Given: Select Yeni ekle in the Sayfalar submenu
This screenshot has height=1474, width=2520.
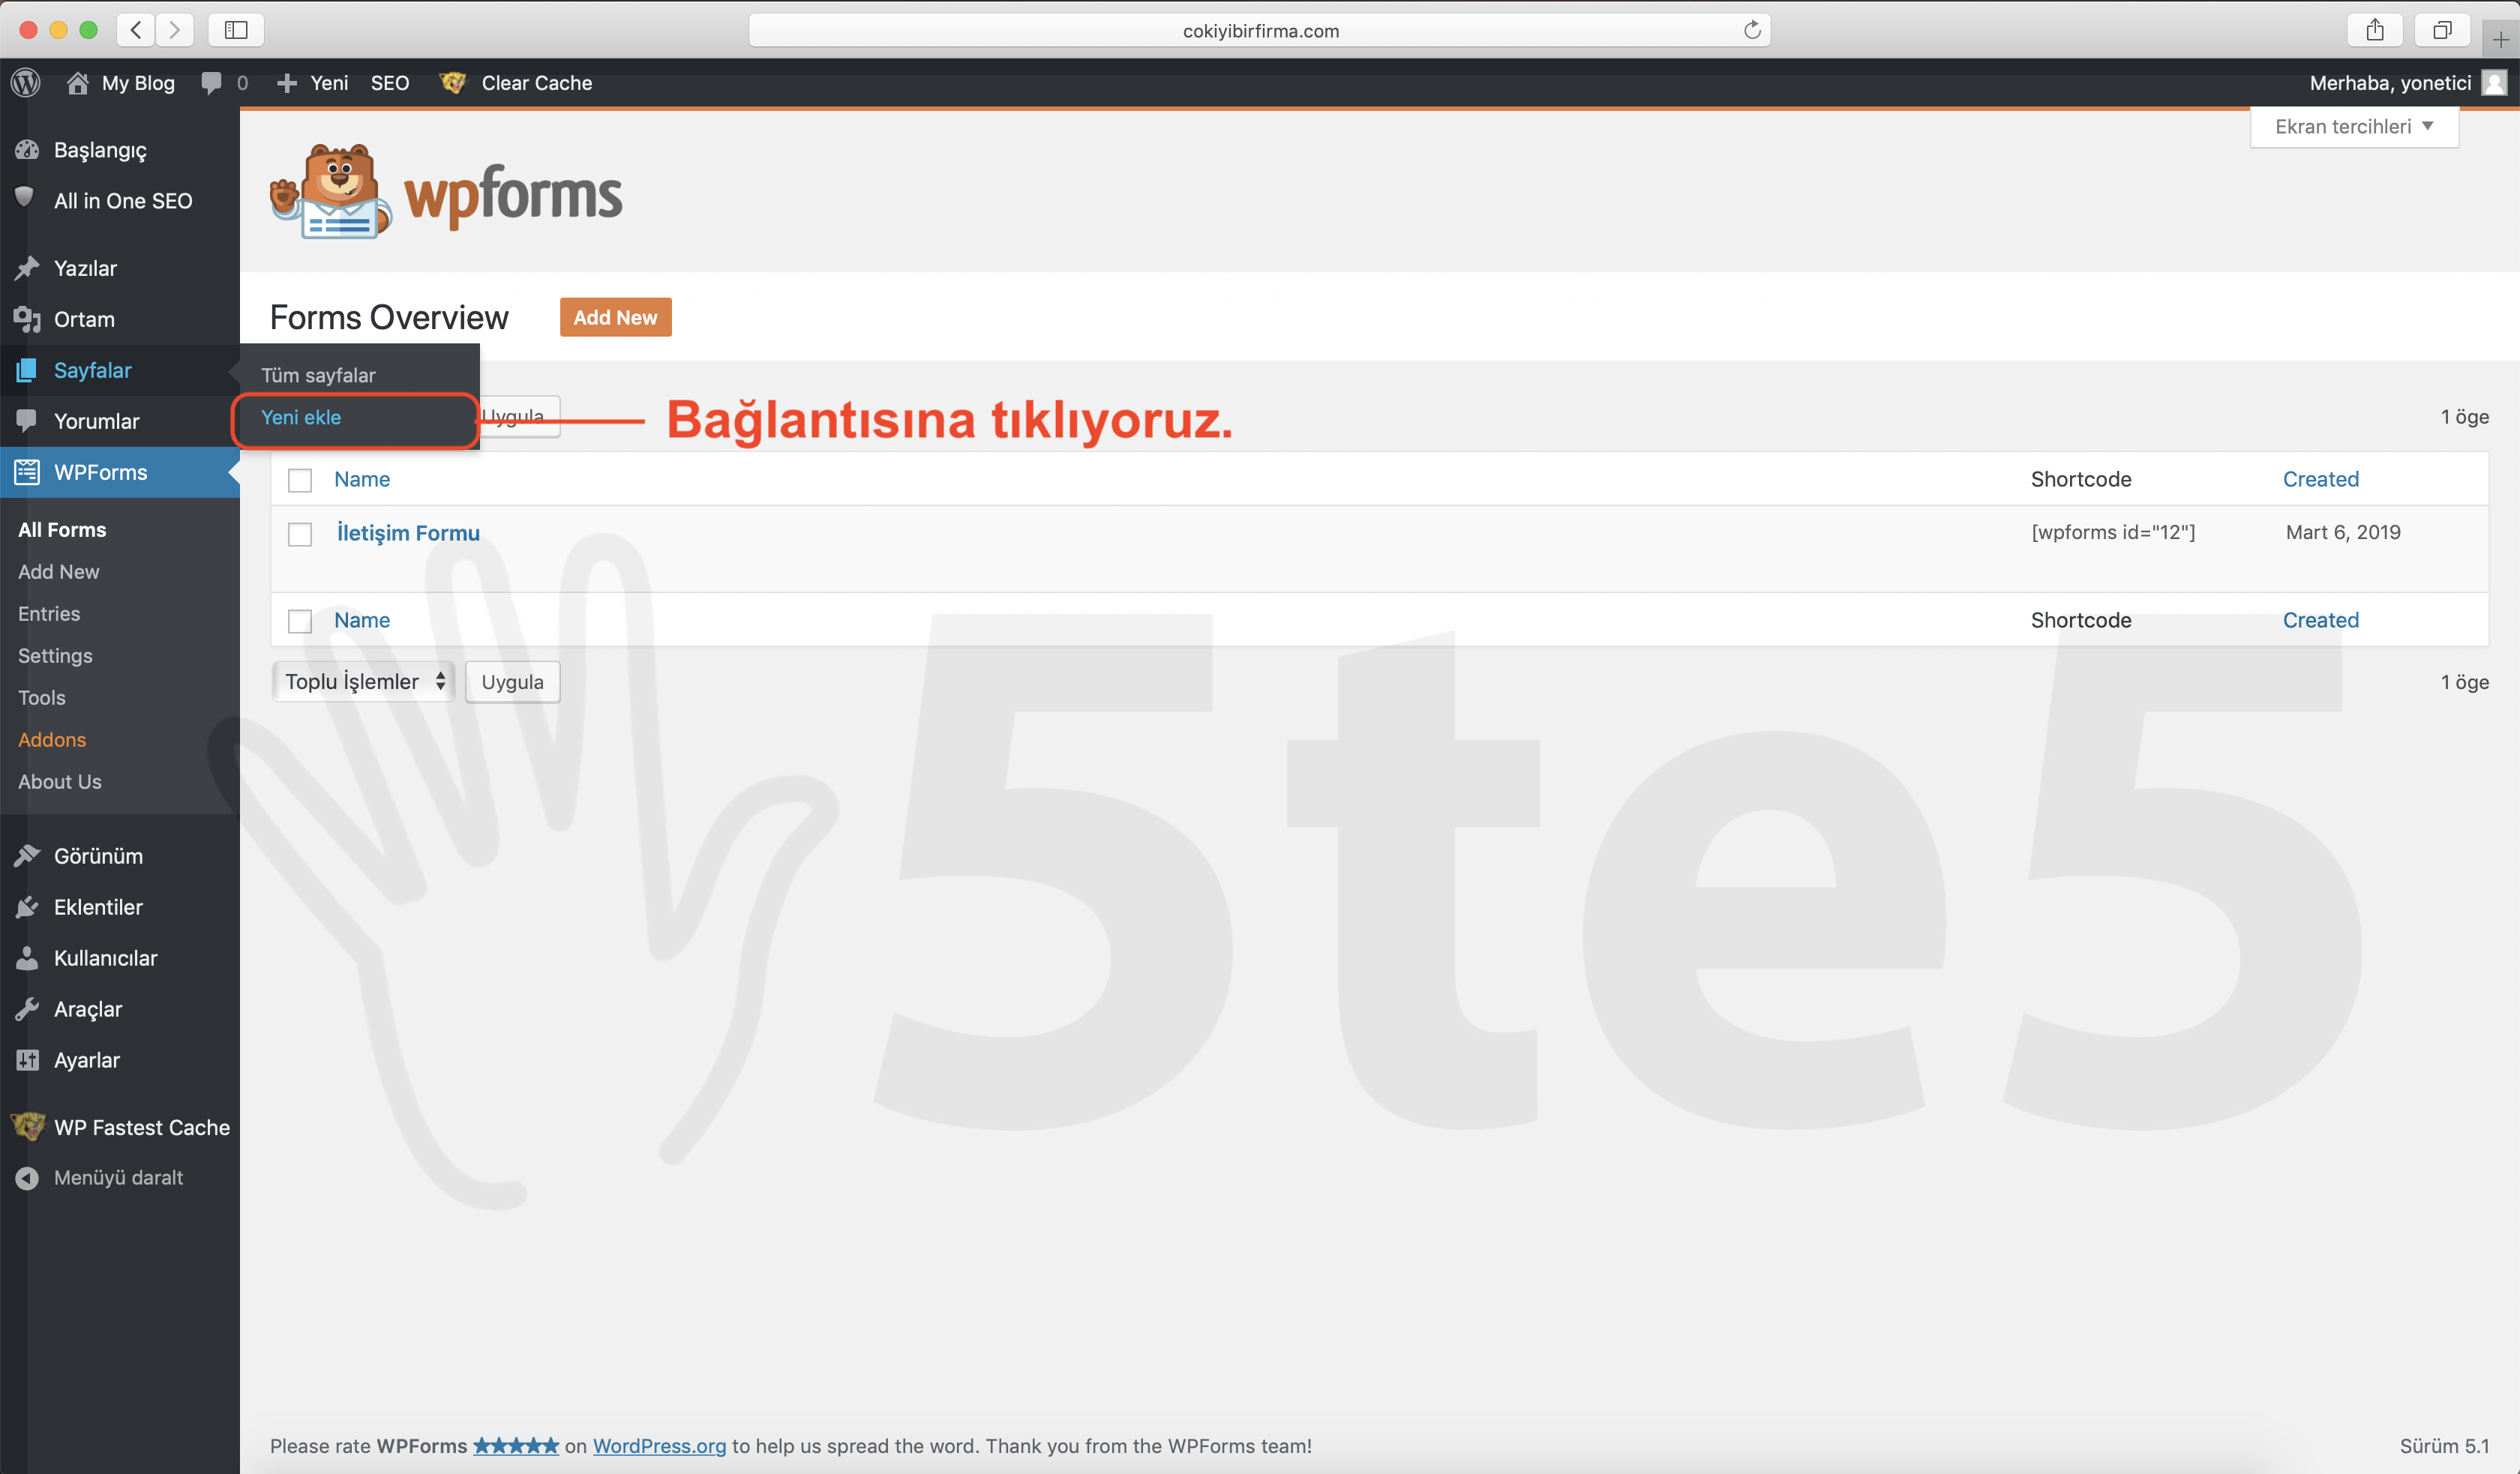Looking at the screenshot, I should 301,418.
